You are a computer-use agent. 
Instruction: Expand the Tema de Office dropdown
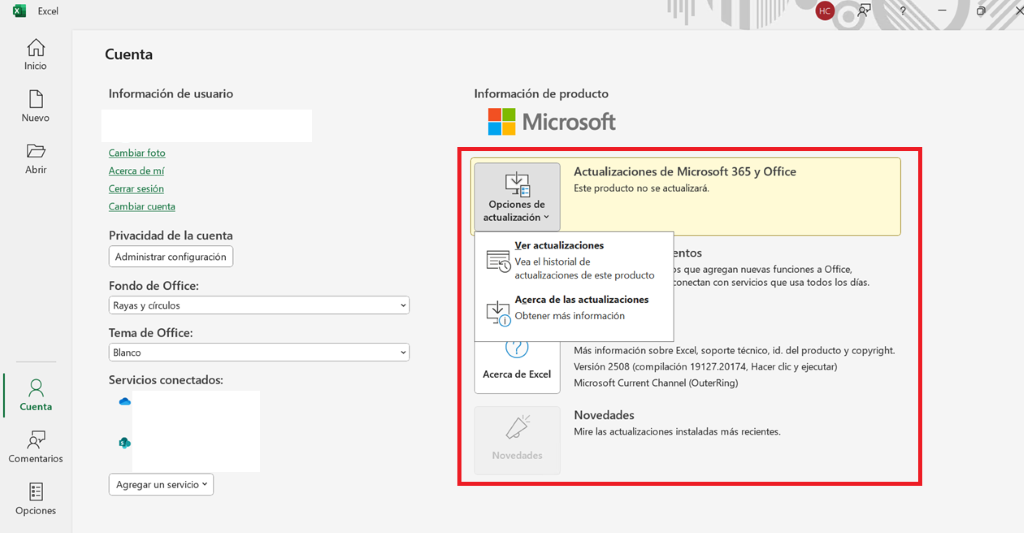point(259,352)
